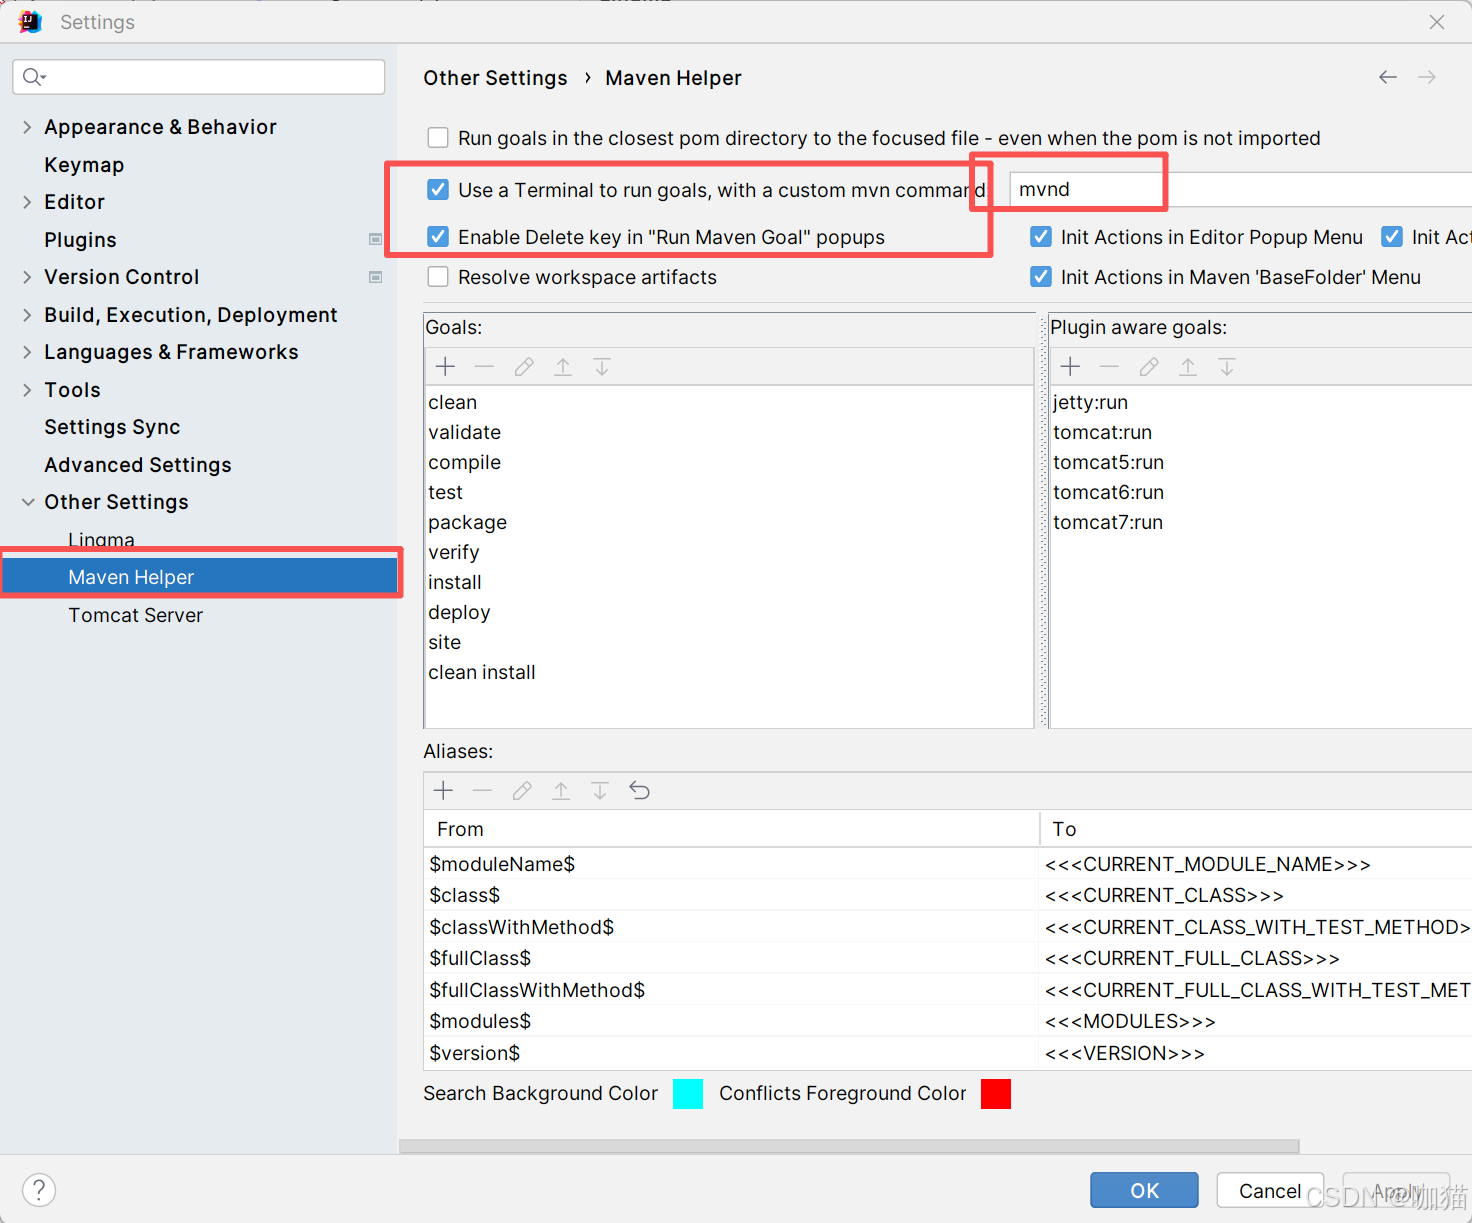The width and height of the screenshot is (1472, 1223).
Task: Move goal down in Goals list
Action: (x=602, y=367)
